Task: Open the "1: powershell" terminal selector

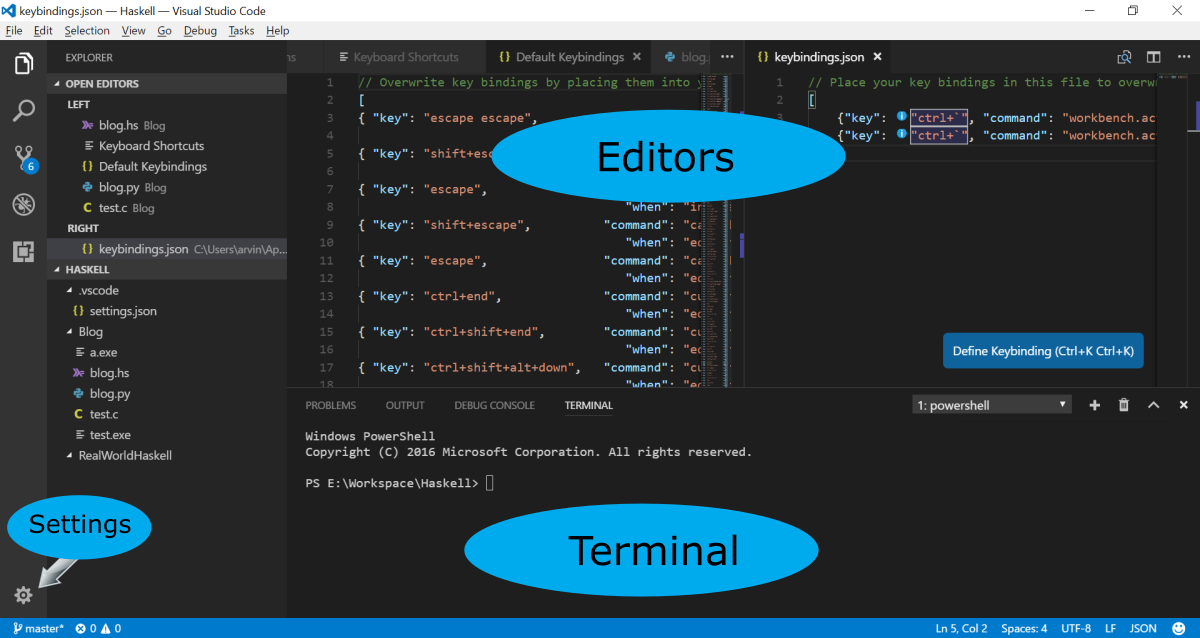Action: click(990, 404)
